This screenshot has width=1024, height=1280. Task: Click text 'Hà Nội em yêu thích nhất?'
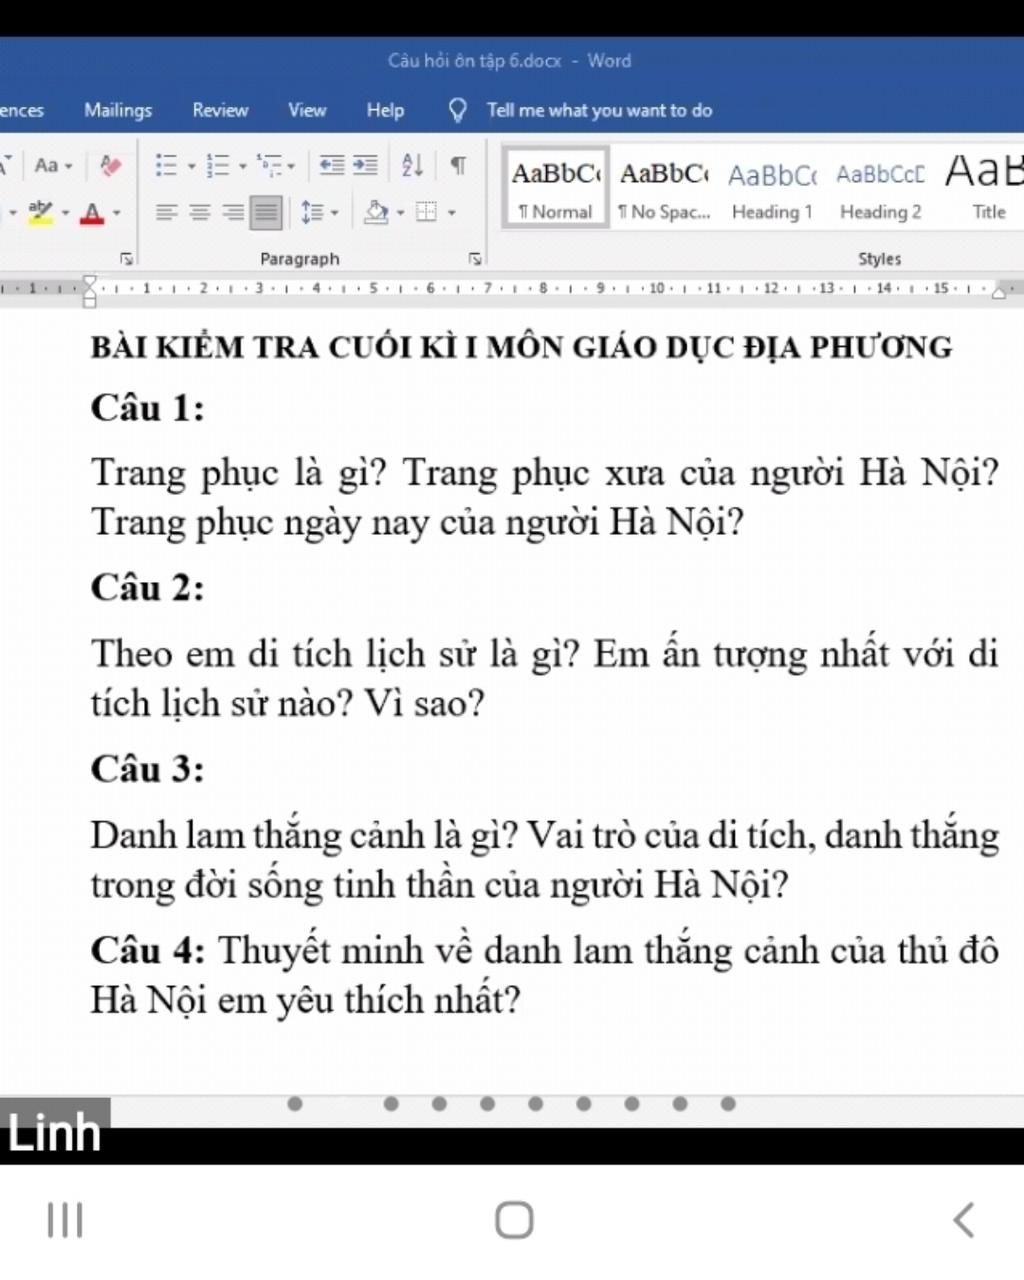(x=305, y=1000)
